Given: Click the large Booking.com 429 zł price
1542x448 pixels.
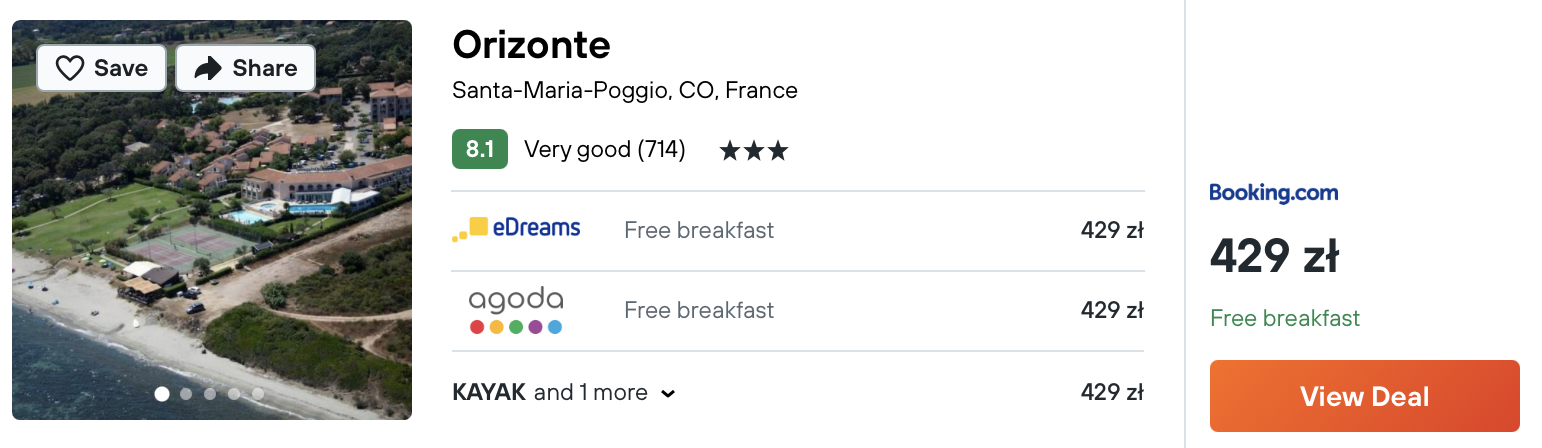Looking at the screenshot, I should click(x=1274, y=257).
